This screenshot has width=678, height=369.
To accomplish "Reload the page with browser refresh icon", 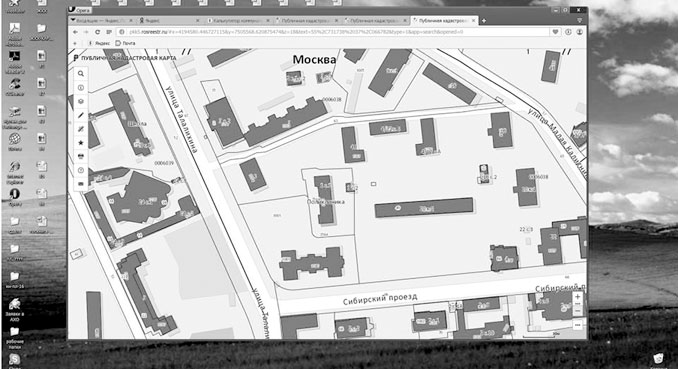I will coord(98,32).
